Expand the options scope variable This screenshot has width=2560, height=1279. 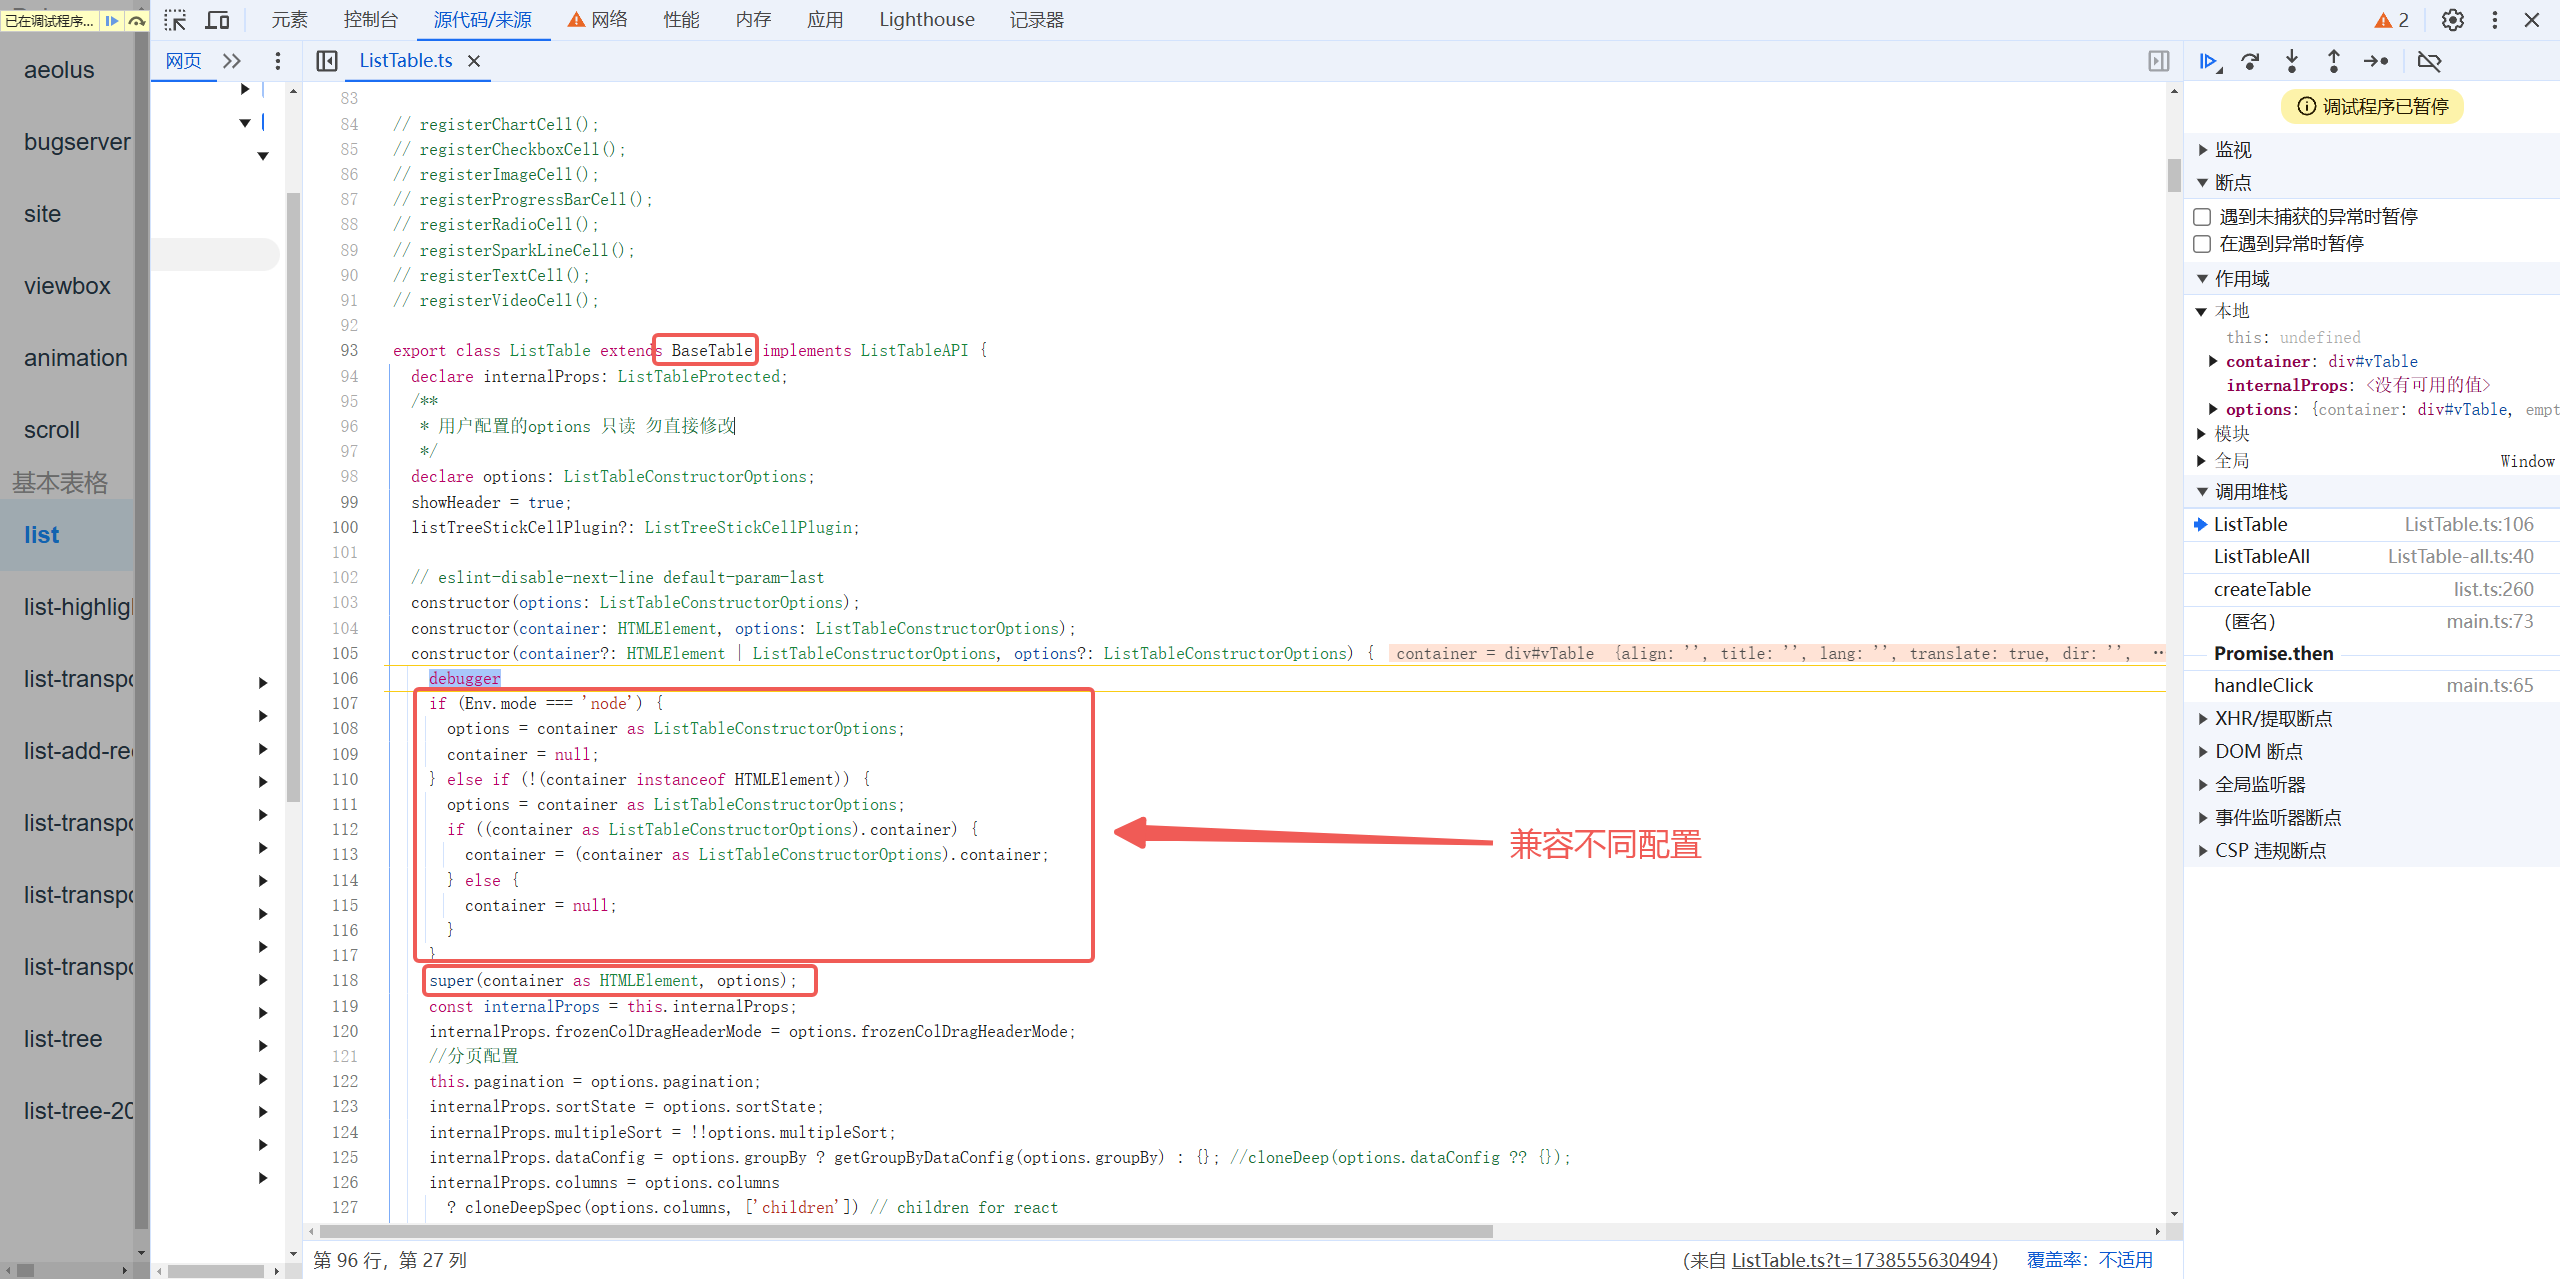click(2213, 410)
